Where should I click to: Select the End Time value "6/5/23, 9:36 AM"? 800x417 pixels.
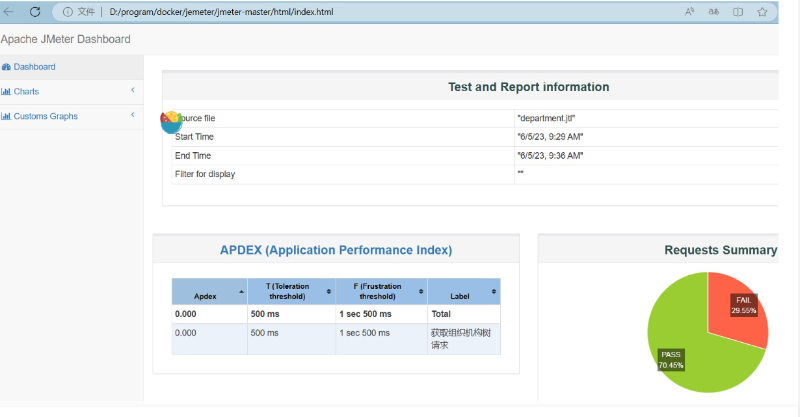(550, 156)
